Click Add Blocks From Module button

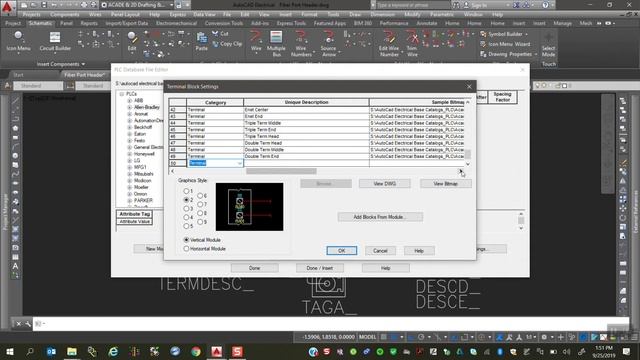tap(380, 217)
